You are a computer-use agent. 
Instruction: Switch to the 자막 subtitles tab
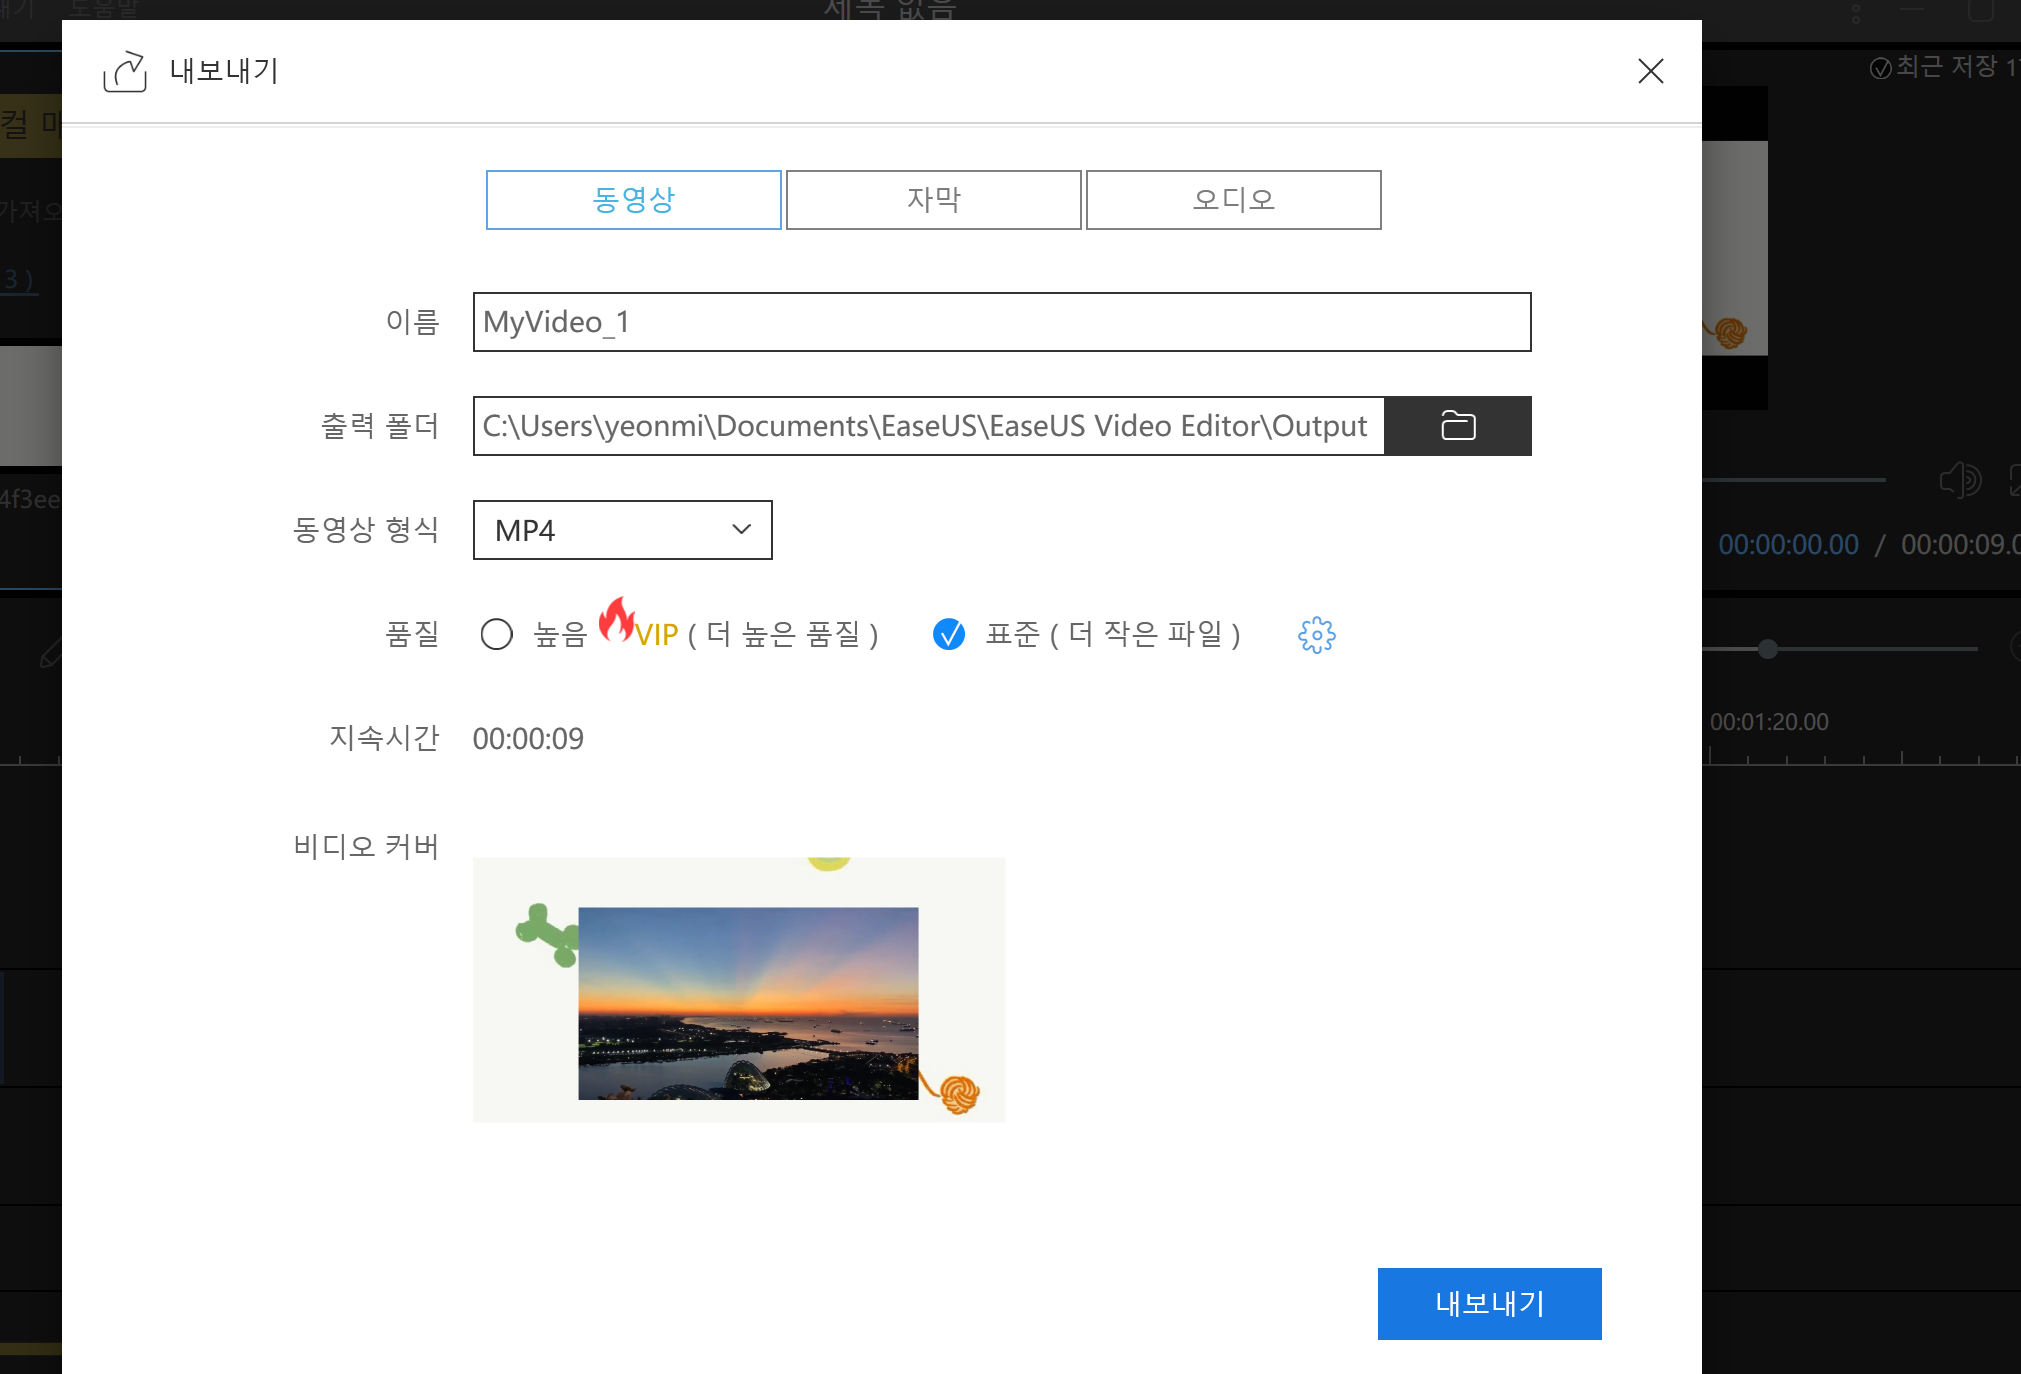[x=933, y=199]
